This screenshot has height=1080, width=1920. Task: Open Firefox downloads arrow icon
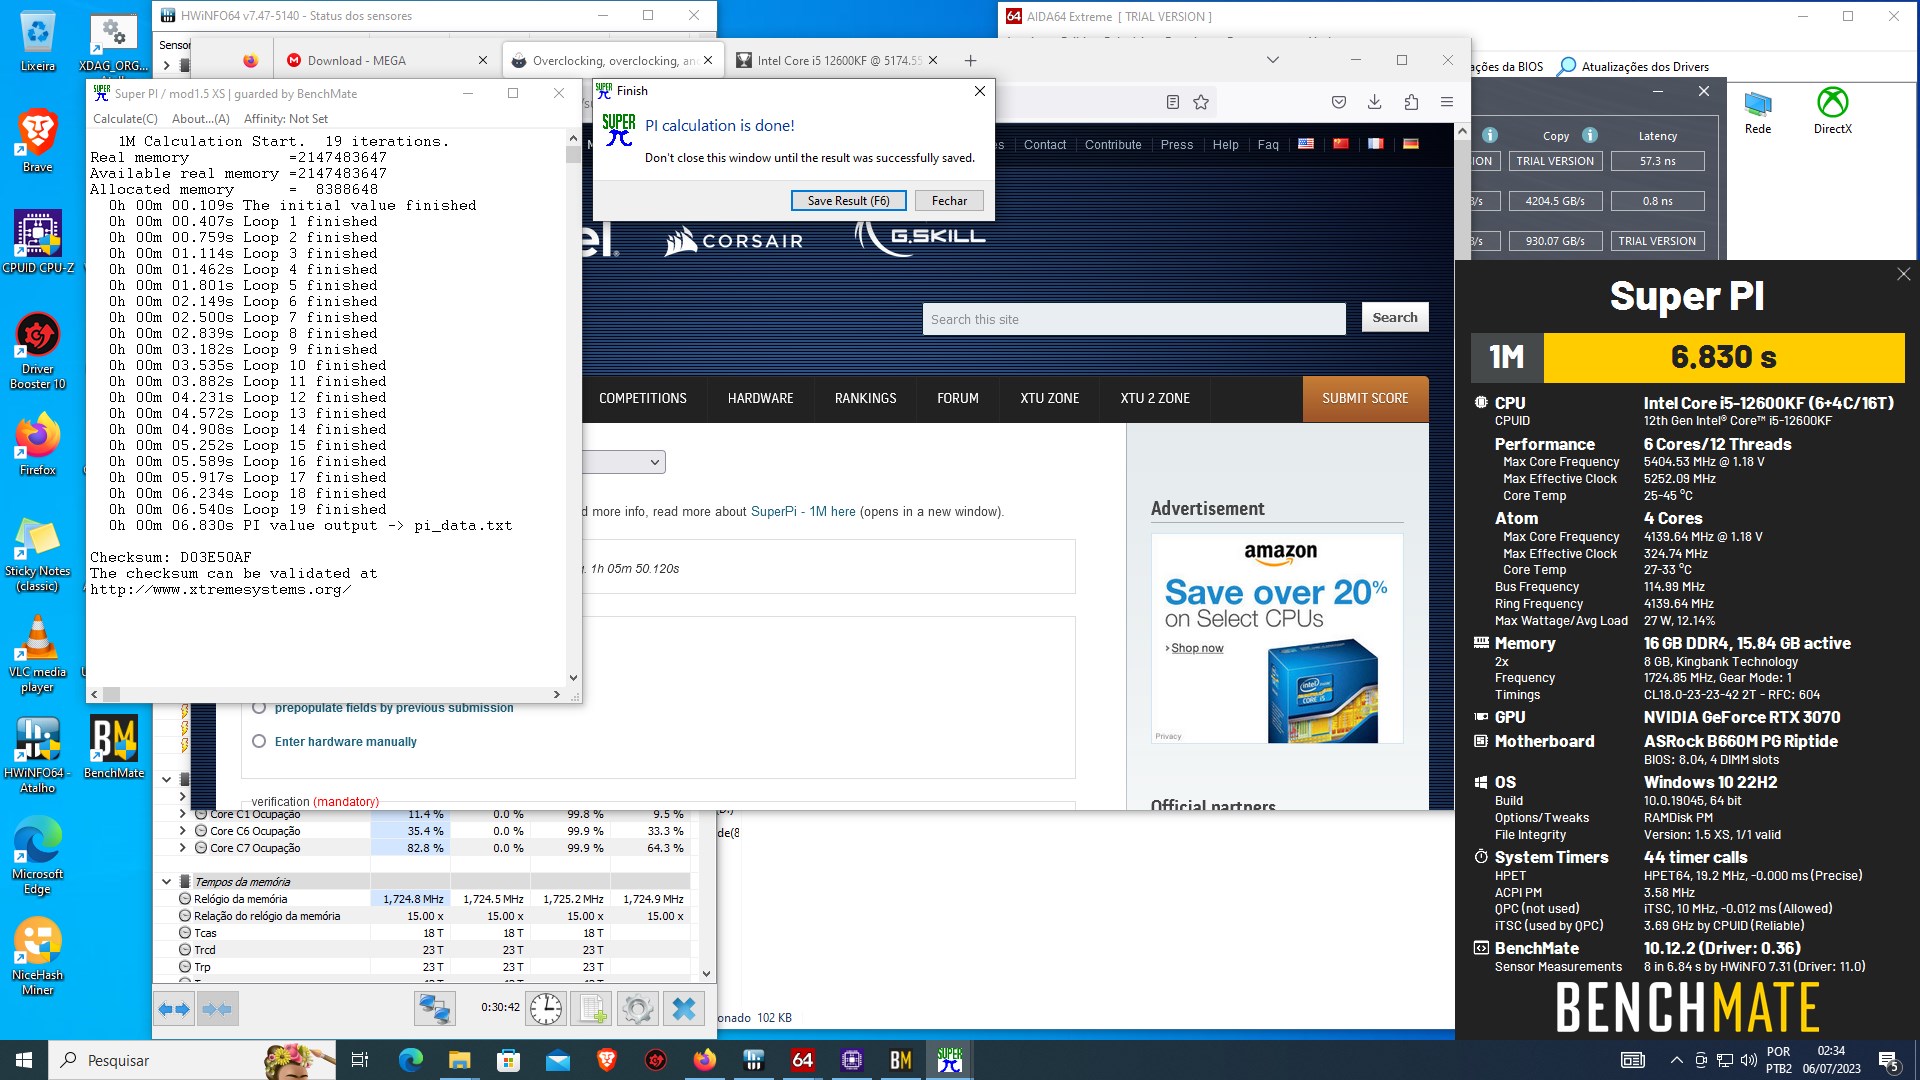1375,102
